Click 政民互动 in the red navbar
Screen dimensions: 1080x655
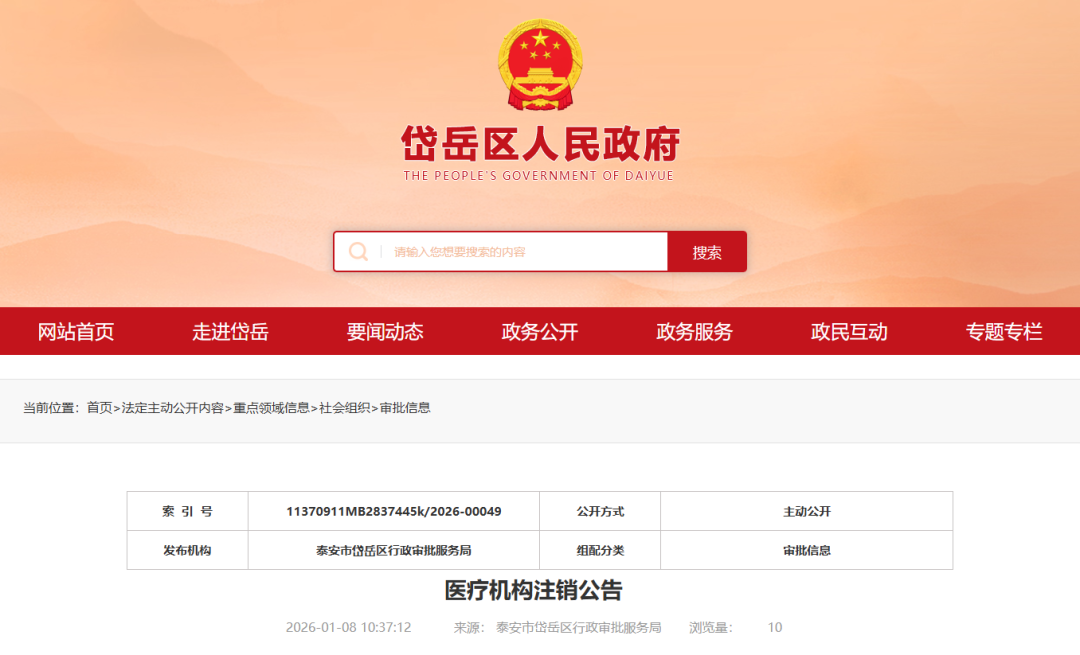pyautogui.click(x=849, y=332)
